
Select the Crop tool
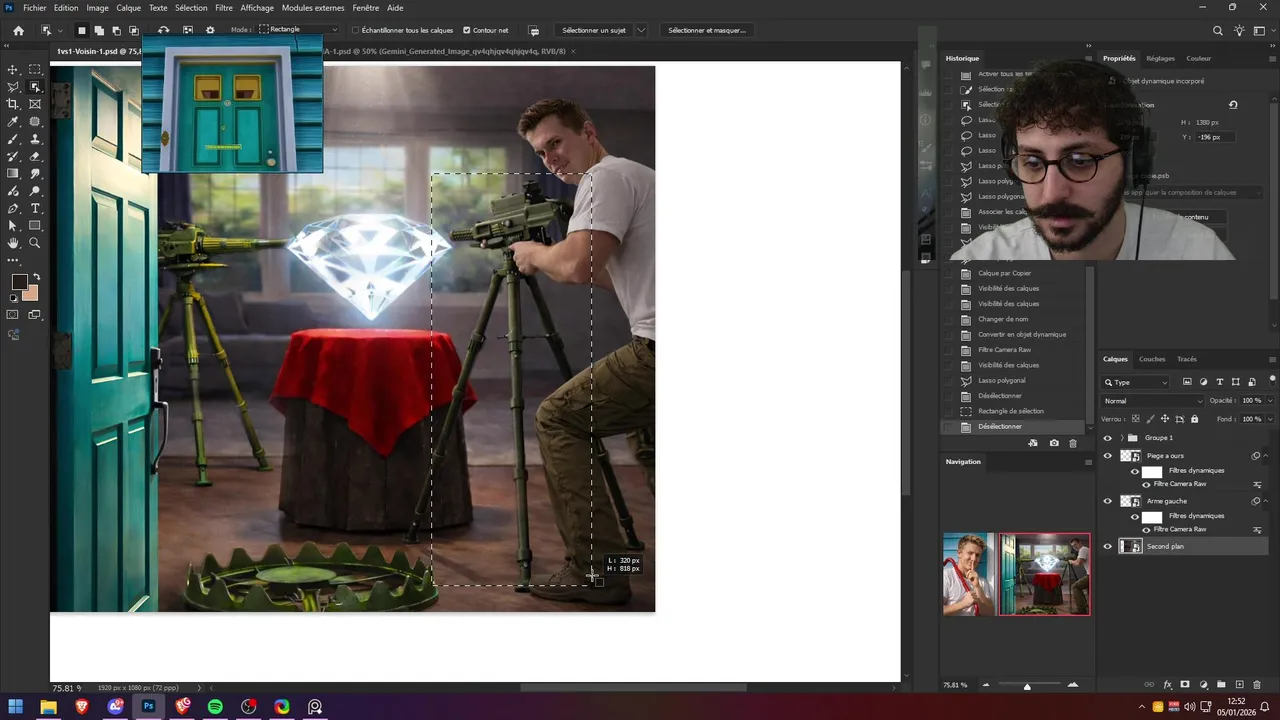[x=13, y=104]
